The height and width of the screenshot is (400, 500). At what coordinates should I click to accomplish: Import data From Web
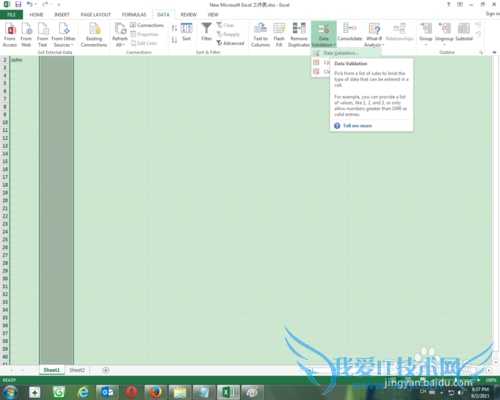(x=26, y=35)
